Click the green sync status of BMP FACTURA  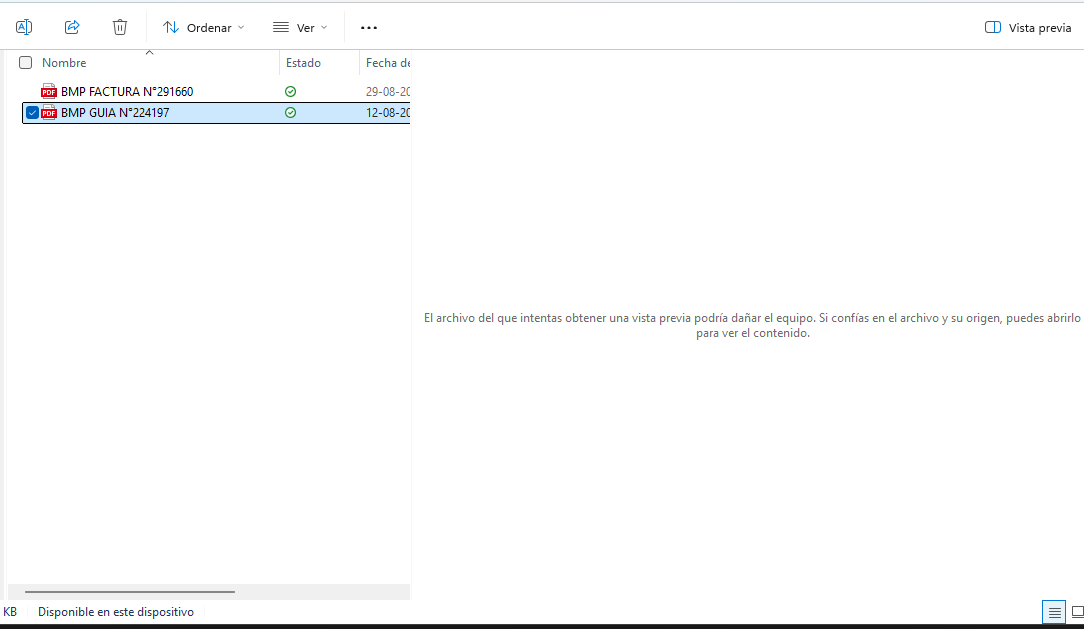pos(290,91)
